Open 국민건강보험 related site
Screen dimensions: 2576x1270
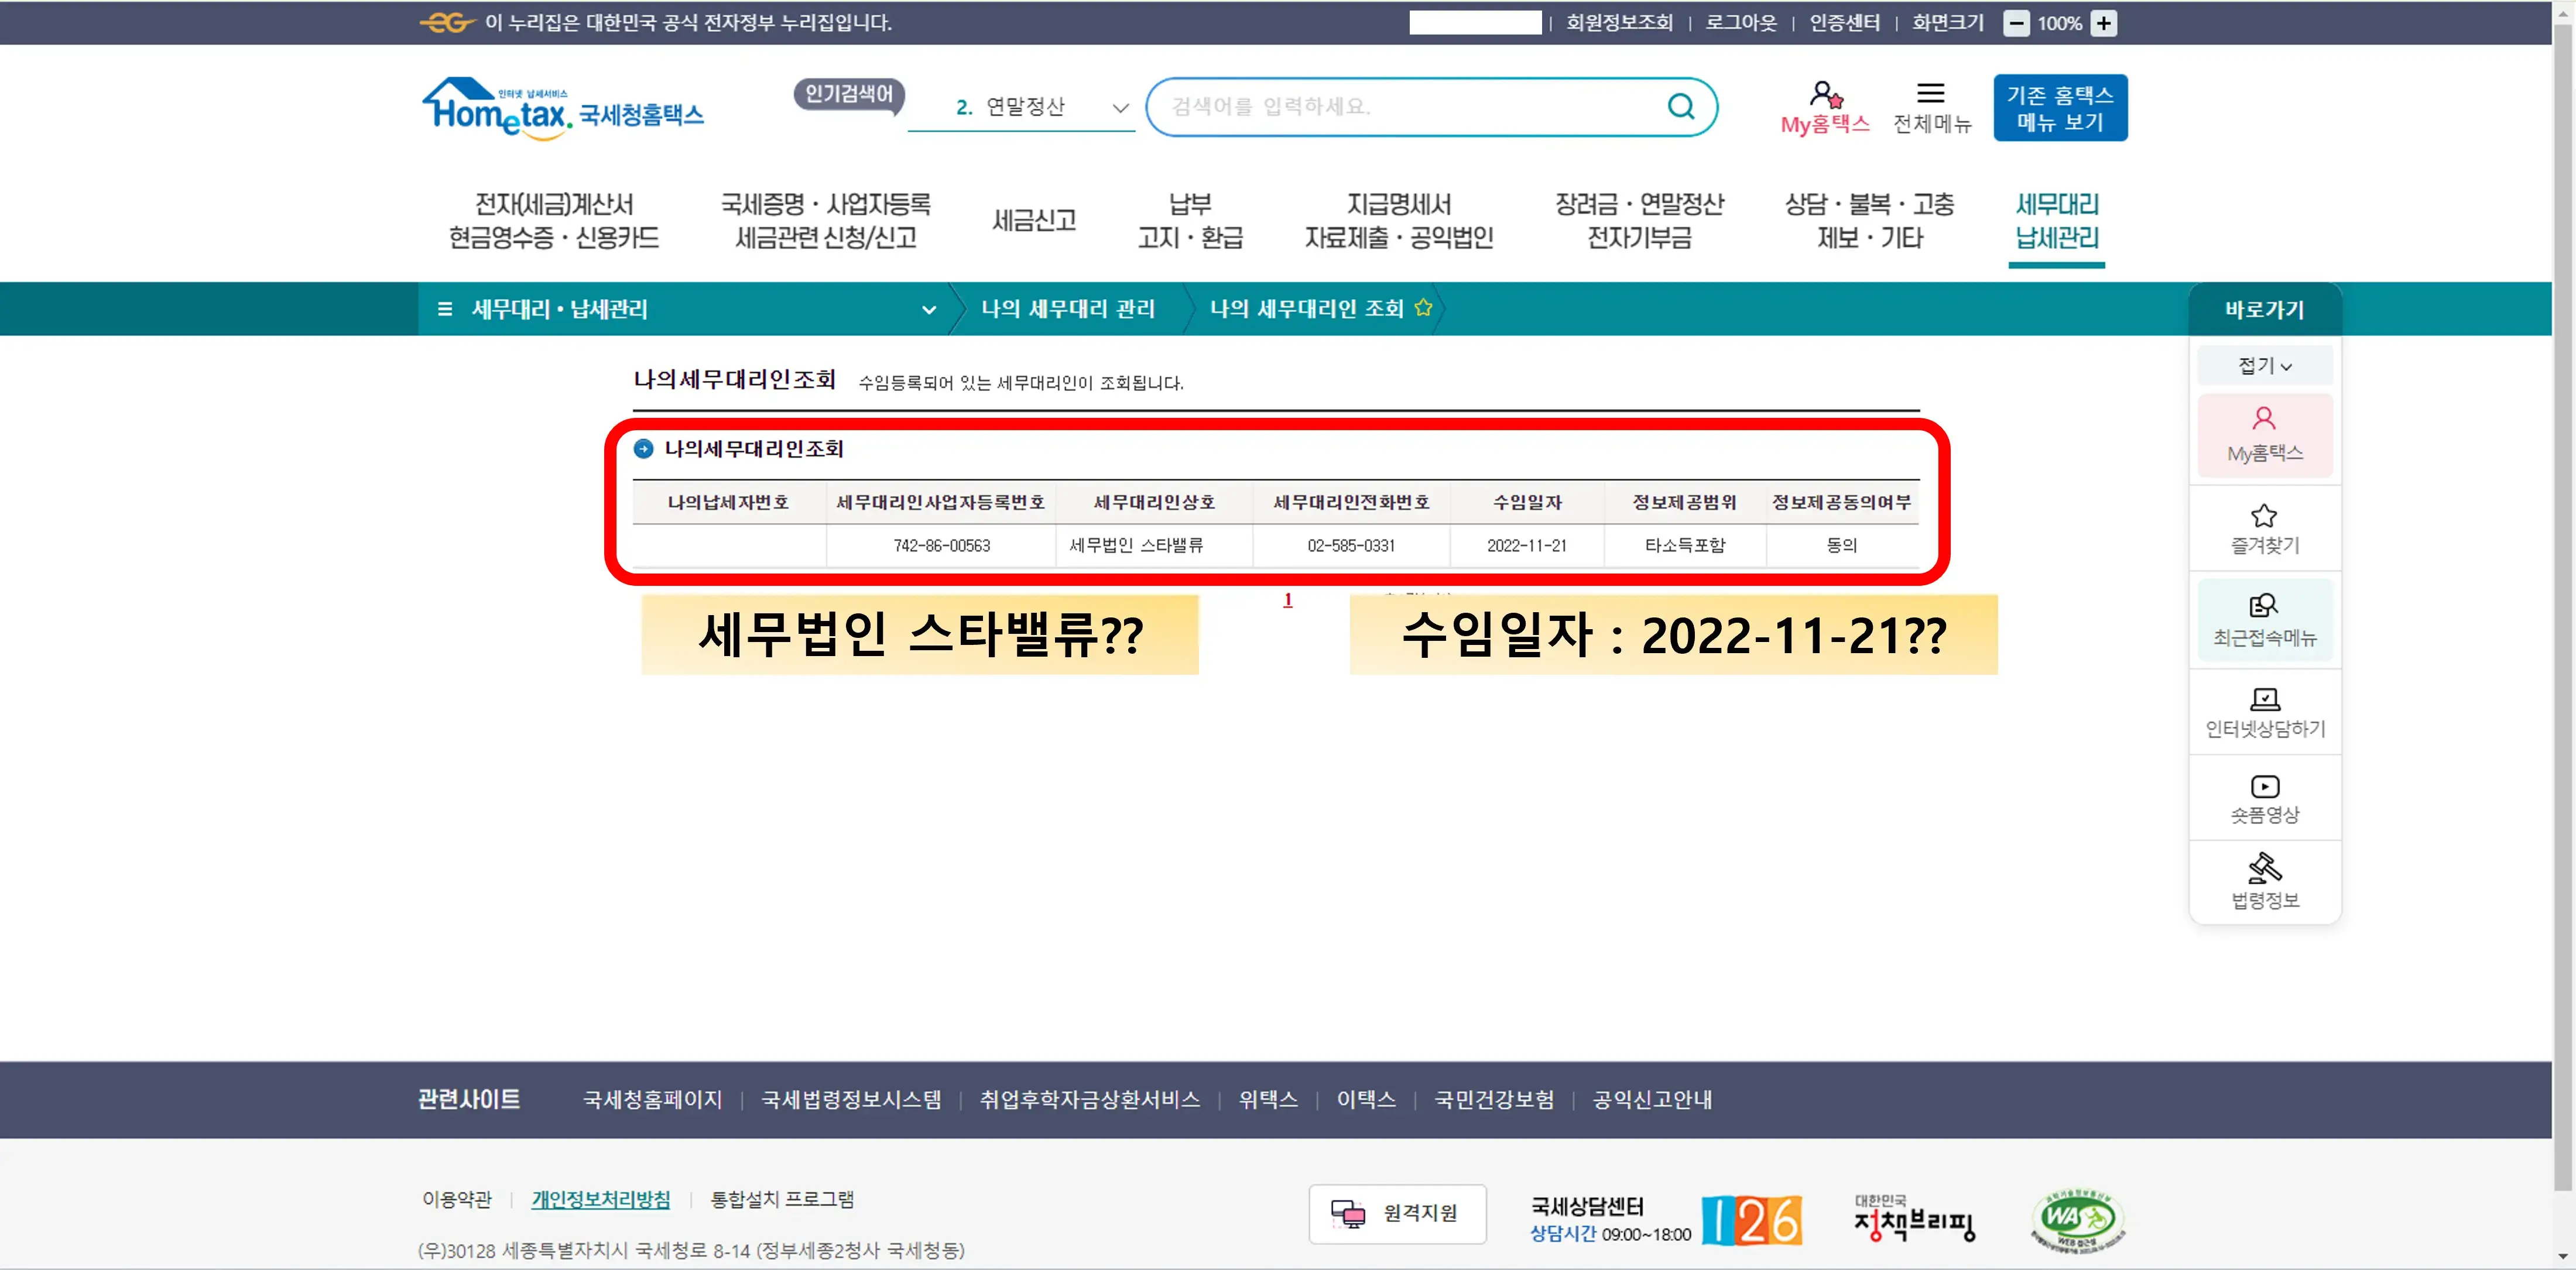(x=1494, y=1099)
